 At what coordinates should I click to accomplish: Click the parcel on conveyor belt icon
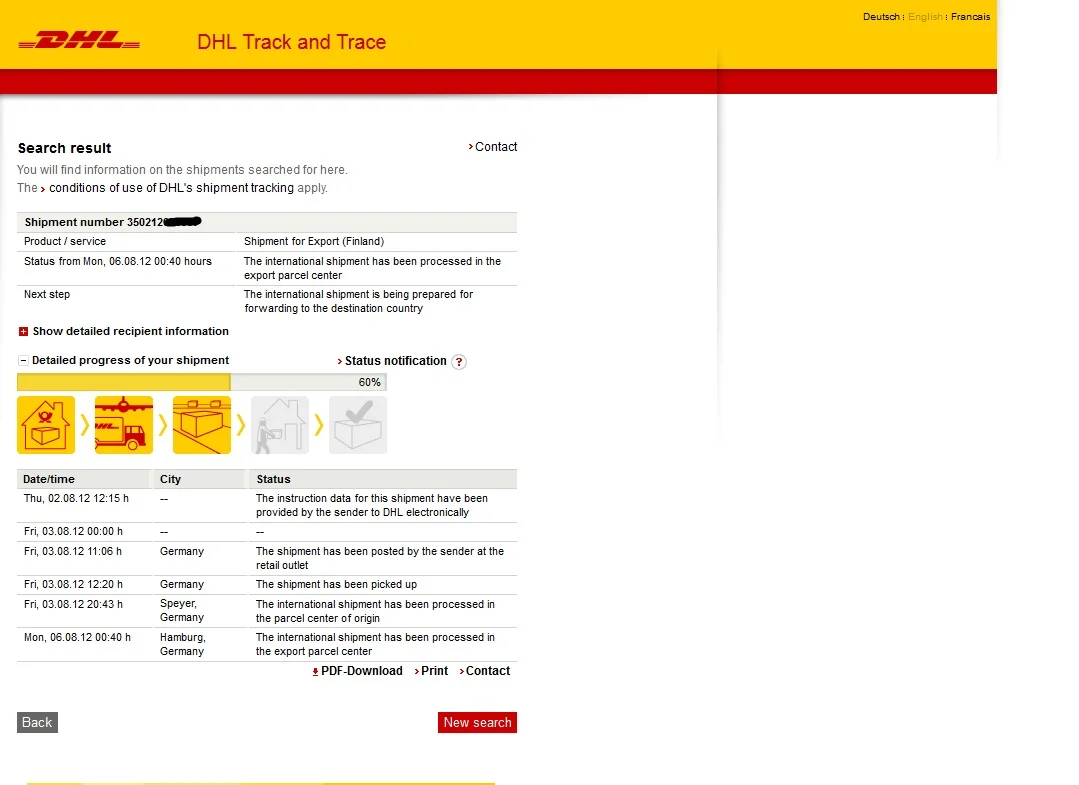[202, 425]
